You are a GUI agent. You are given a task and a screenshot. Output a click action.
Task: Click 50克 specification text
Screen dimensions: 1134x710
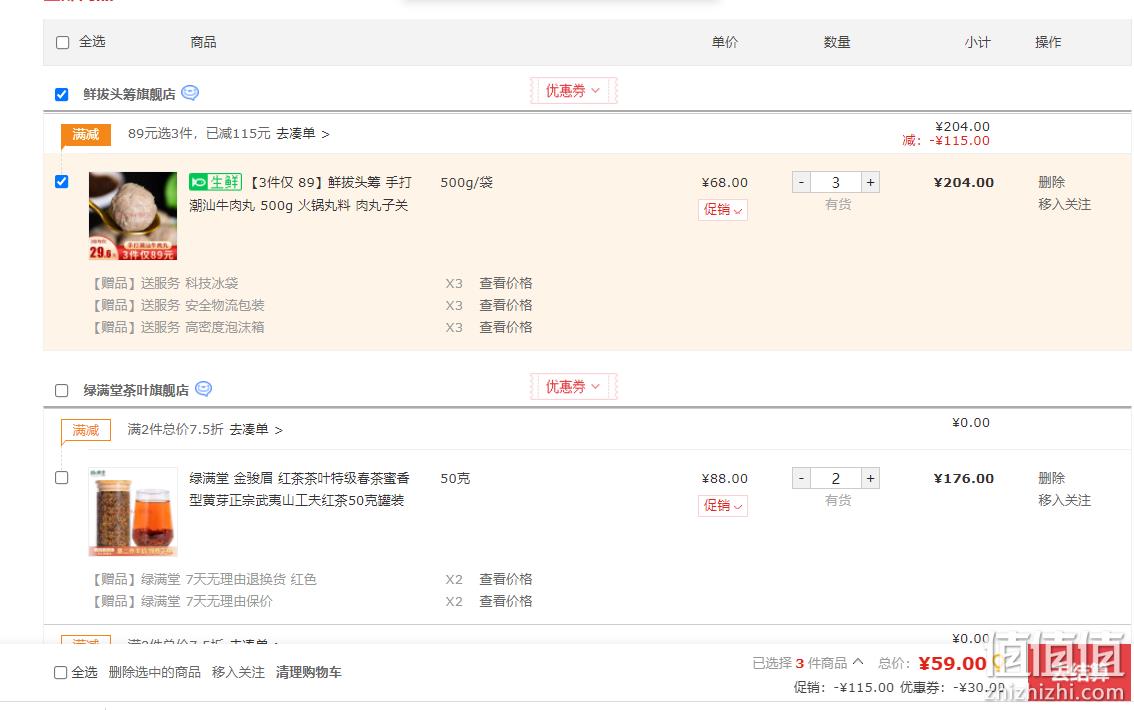click(x=455, y=479)
